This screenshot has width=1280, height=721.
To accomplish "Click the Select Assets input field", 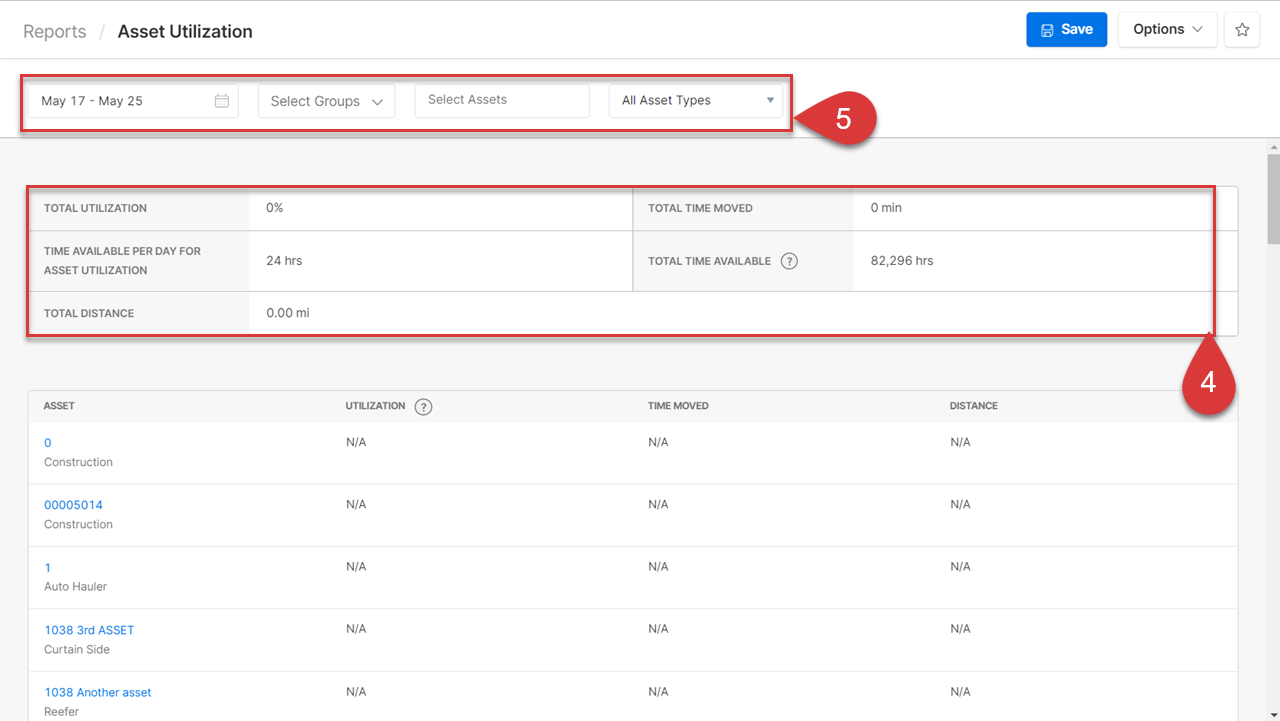I will click(502, 100).
